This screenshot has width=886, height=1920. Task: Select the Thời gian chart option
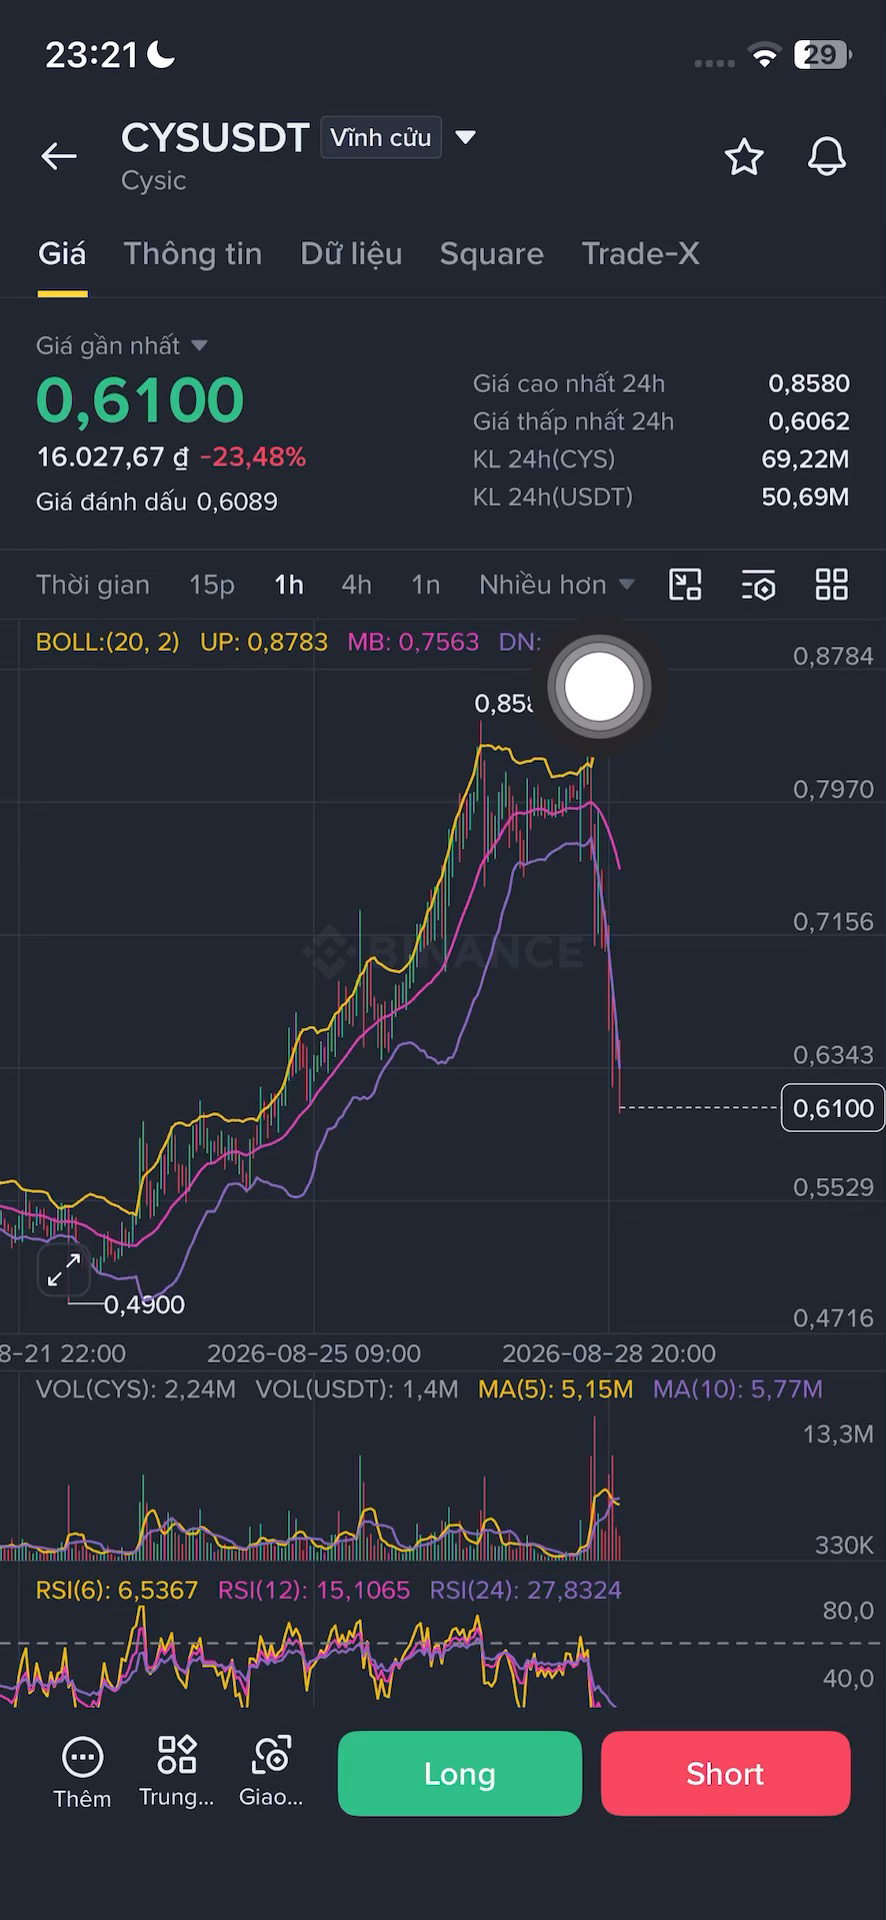93,584
